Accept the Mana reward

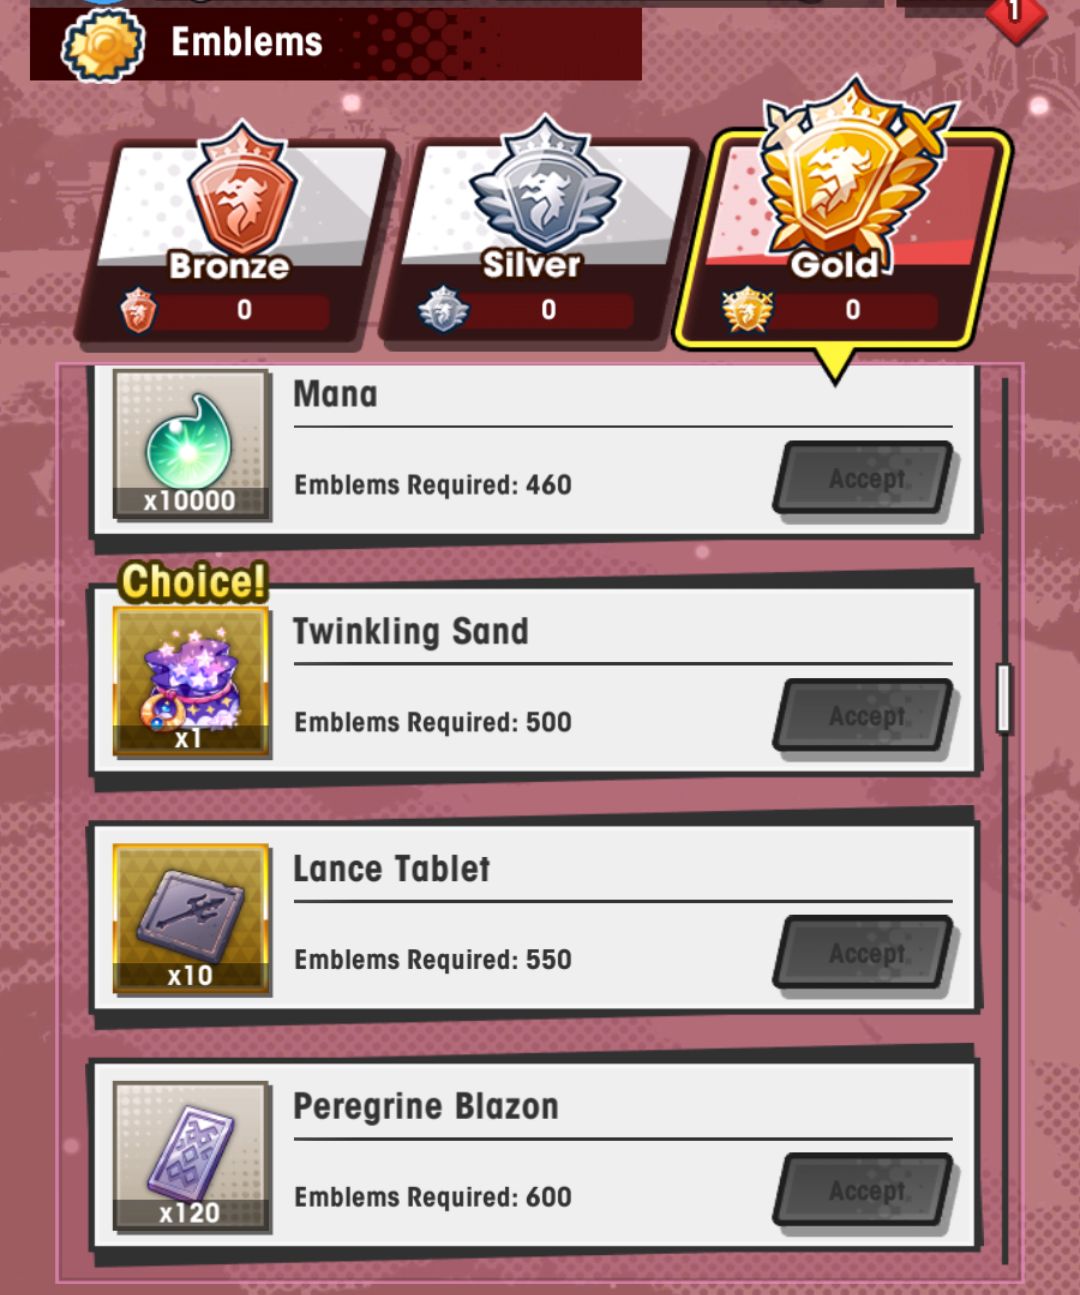(865, 478)
